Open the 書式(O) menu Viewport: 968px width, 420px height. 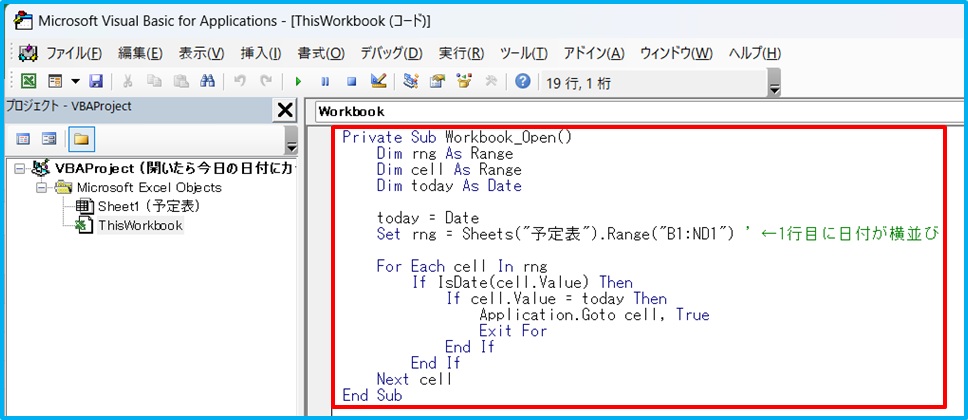pyautogui.click(x=321, y=53)
